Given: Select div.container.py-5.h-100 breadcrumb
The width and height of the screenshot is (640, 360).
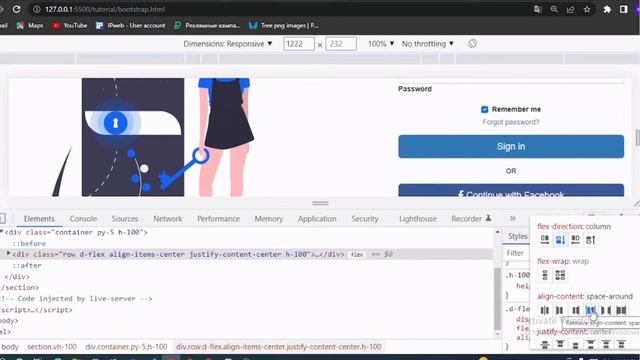Looking at the screenshot, I should 127,347.
